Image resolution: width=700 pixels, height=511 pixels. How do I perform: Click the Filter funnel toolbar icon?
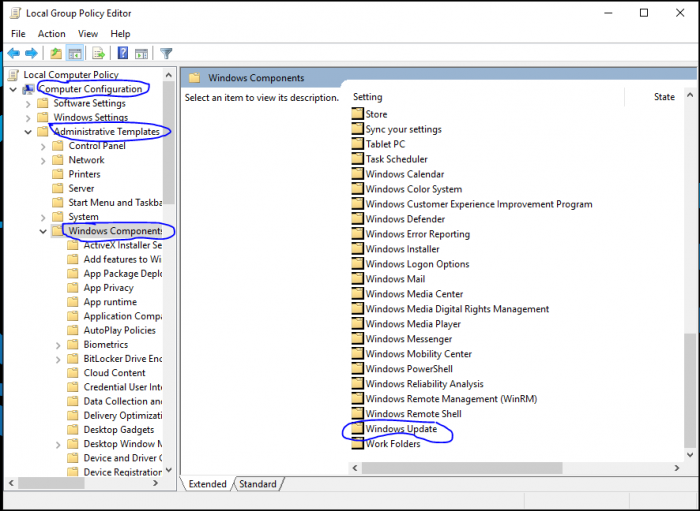click(166, 53)
